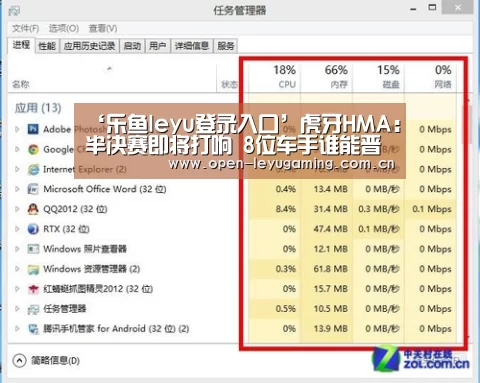Sort by the 66% 内存 column header
480x383 pixels.
click(326, 77)
